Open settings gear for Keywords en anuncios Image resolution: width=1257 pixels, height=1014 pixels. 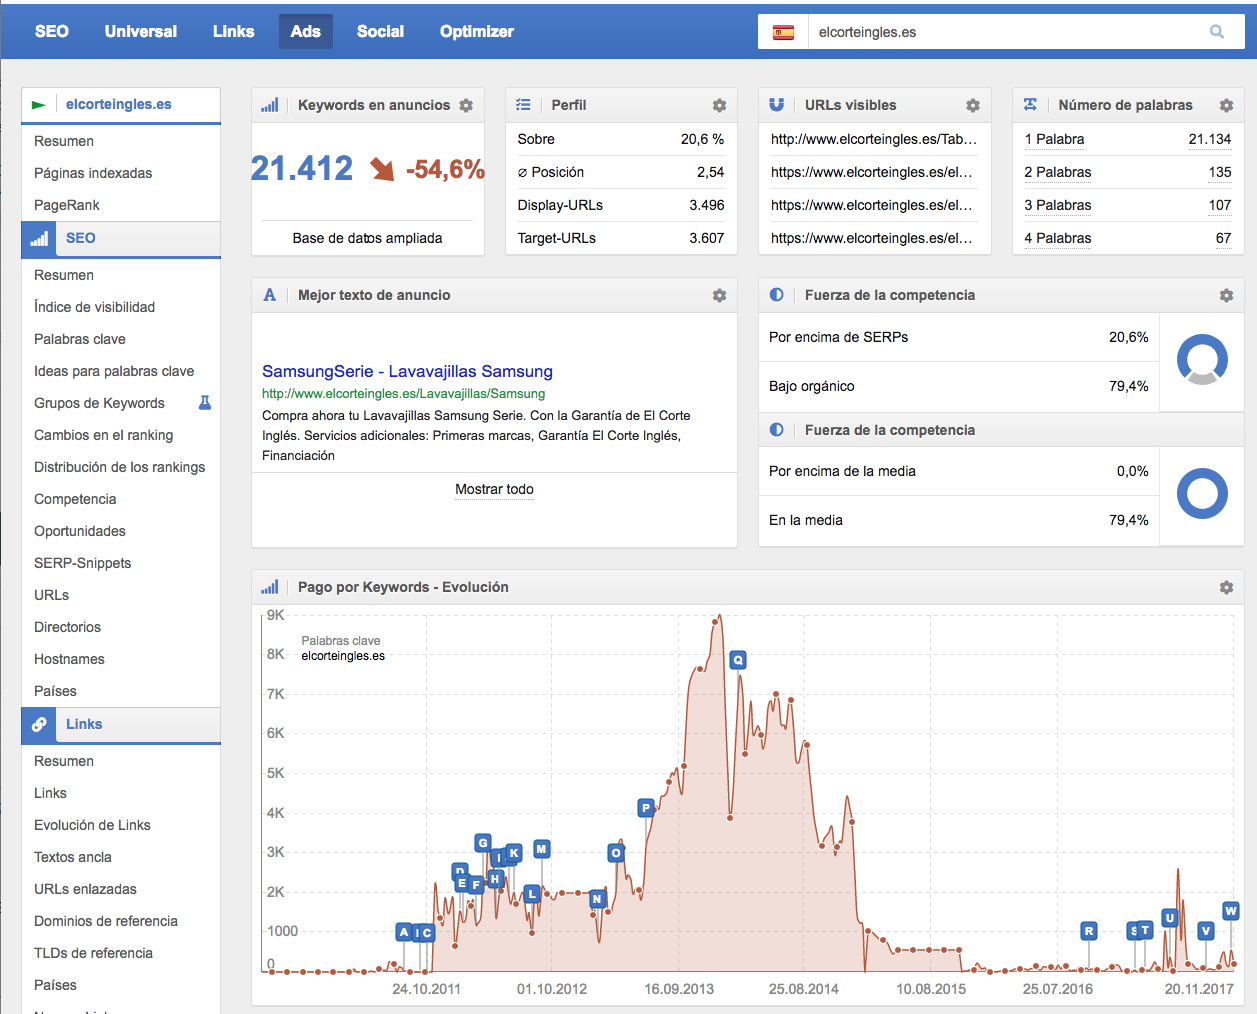pos(466,105)
